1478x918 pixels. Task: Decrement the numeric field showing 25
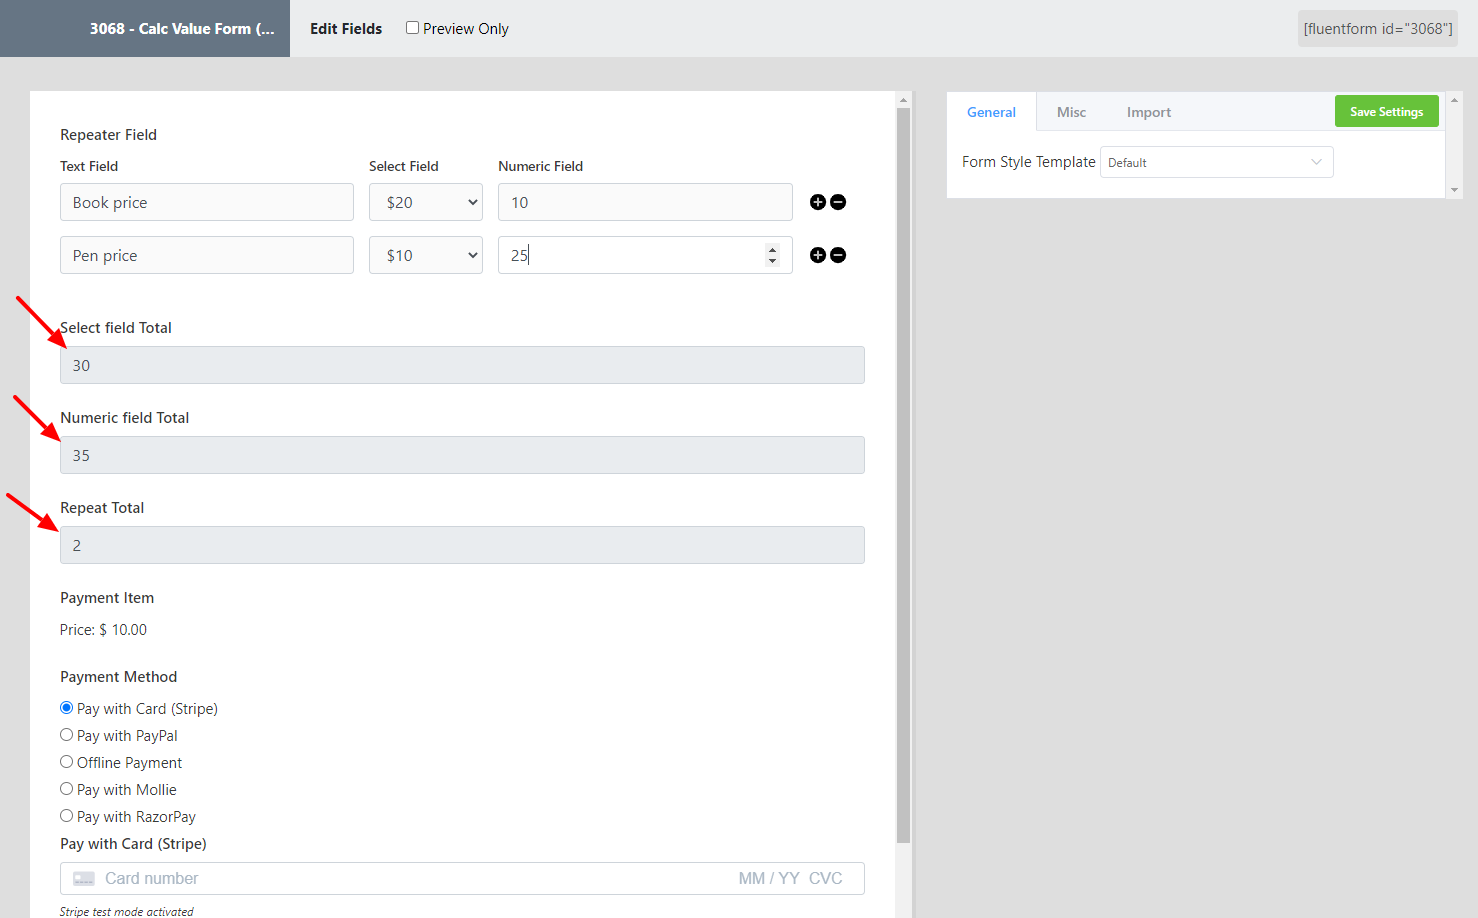click(772, 261)
